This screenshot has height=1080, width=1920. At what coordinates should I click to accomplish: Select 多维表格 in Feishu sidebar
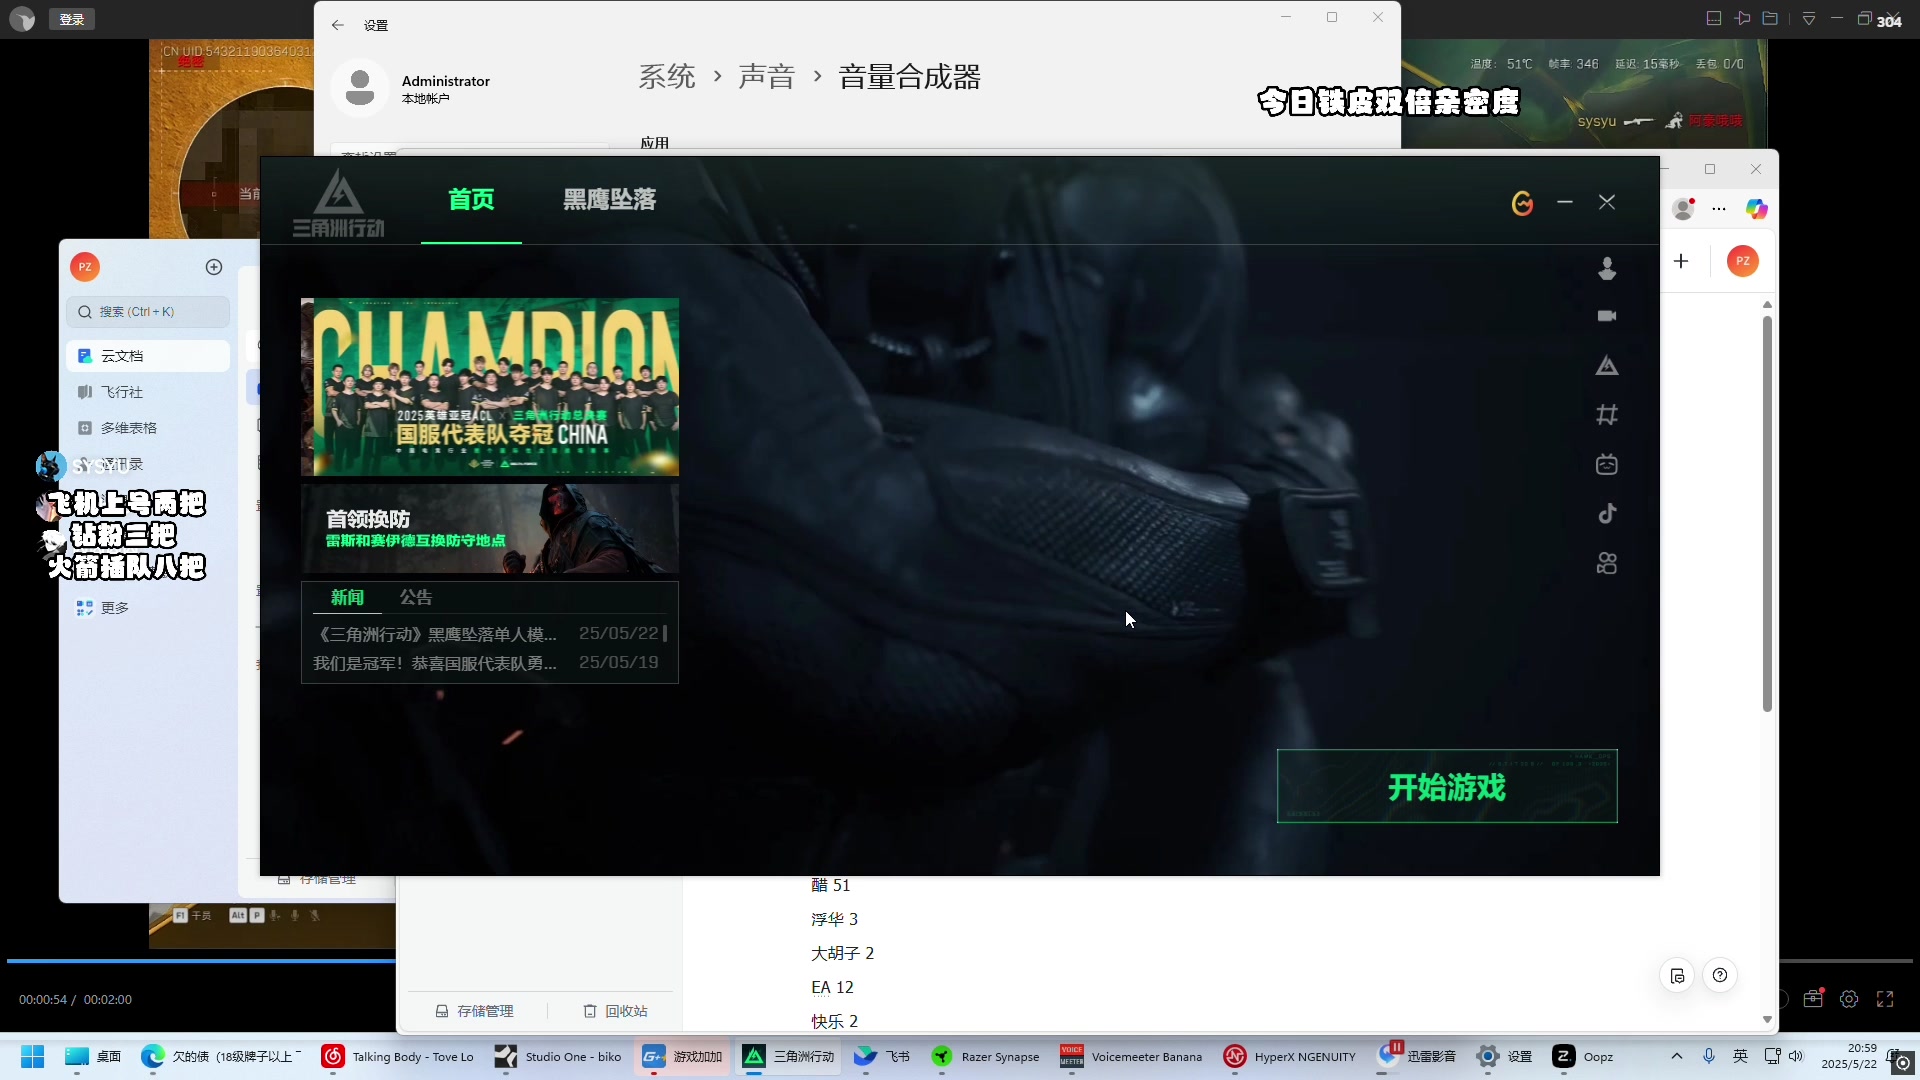148,428
